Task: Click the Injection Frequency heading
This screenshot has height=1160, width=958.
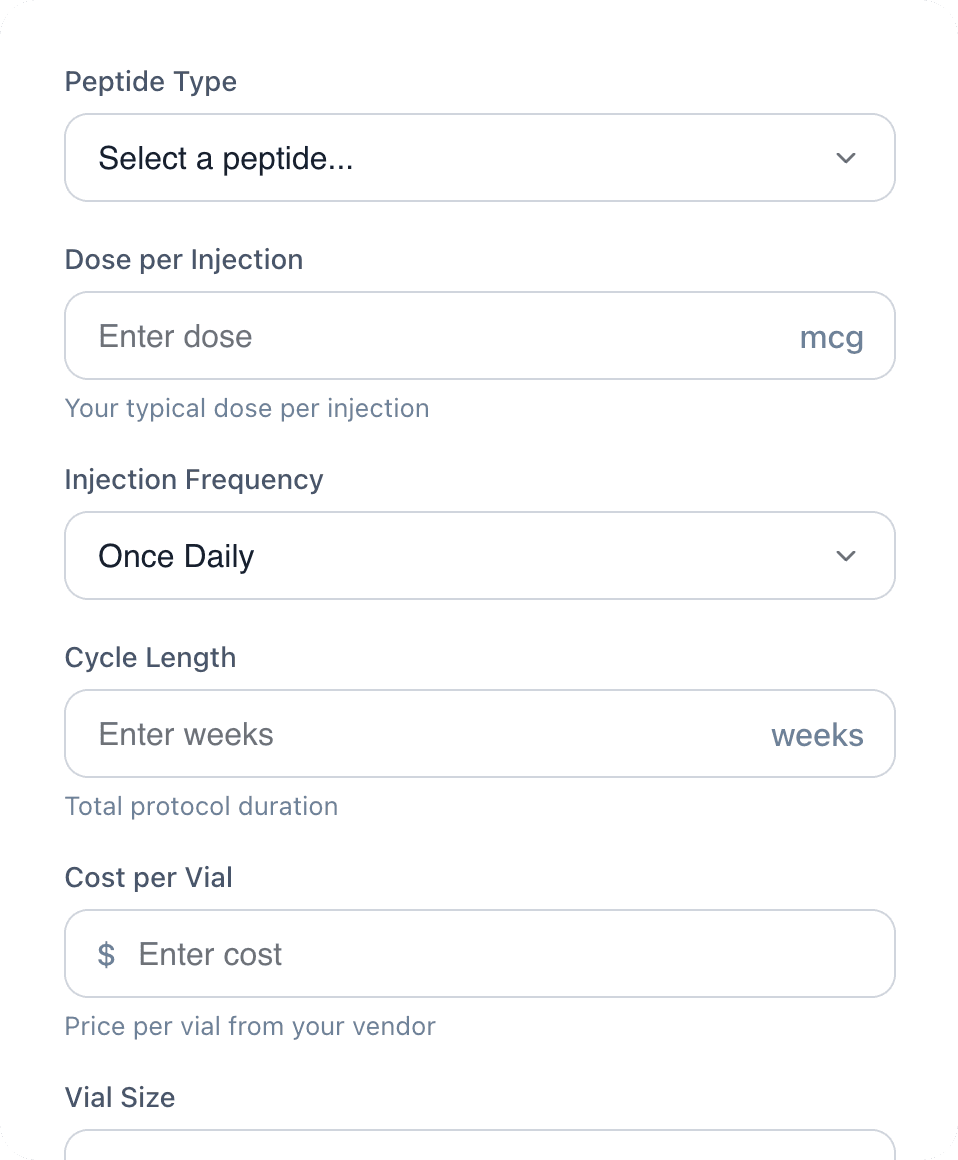Action: (x=193, y=480)
